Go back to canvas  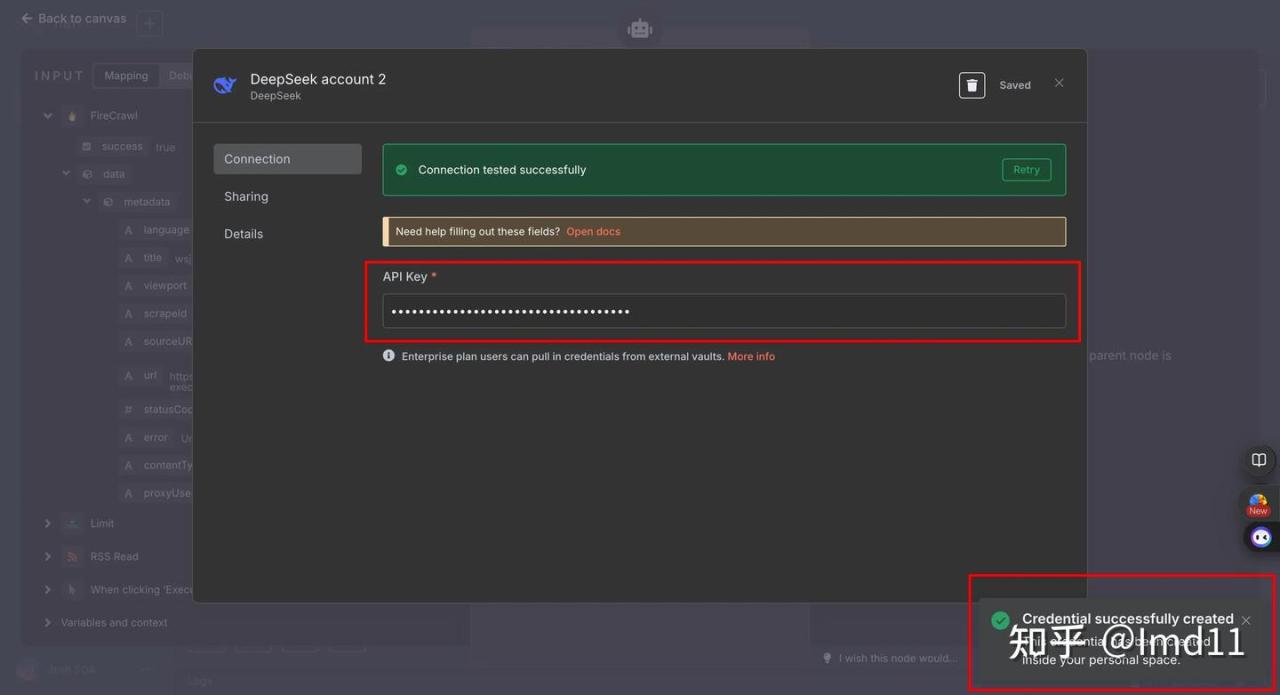click(74, 19)
